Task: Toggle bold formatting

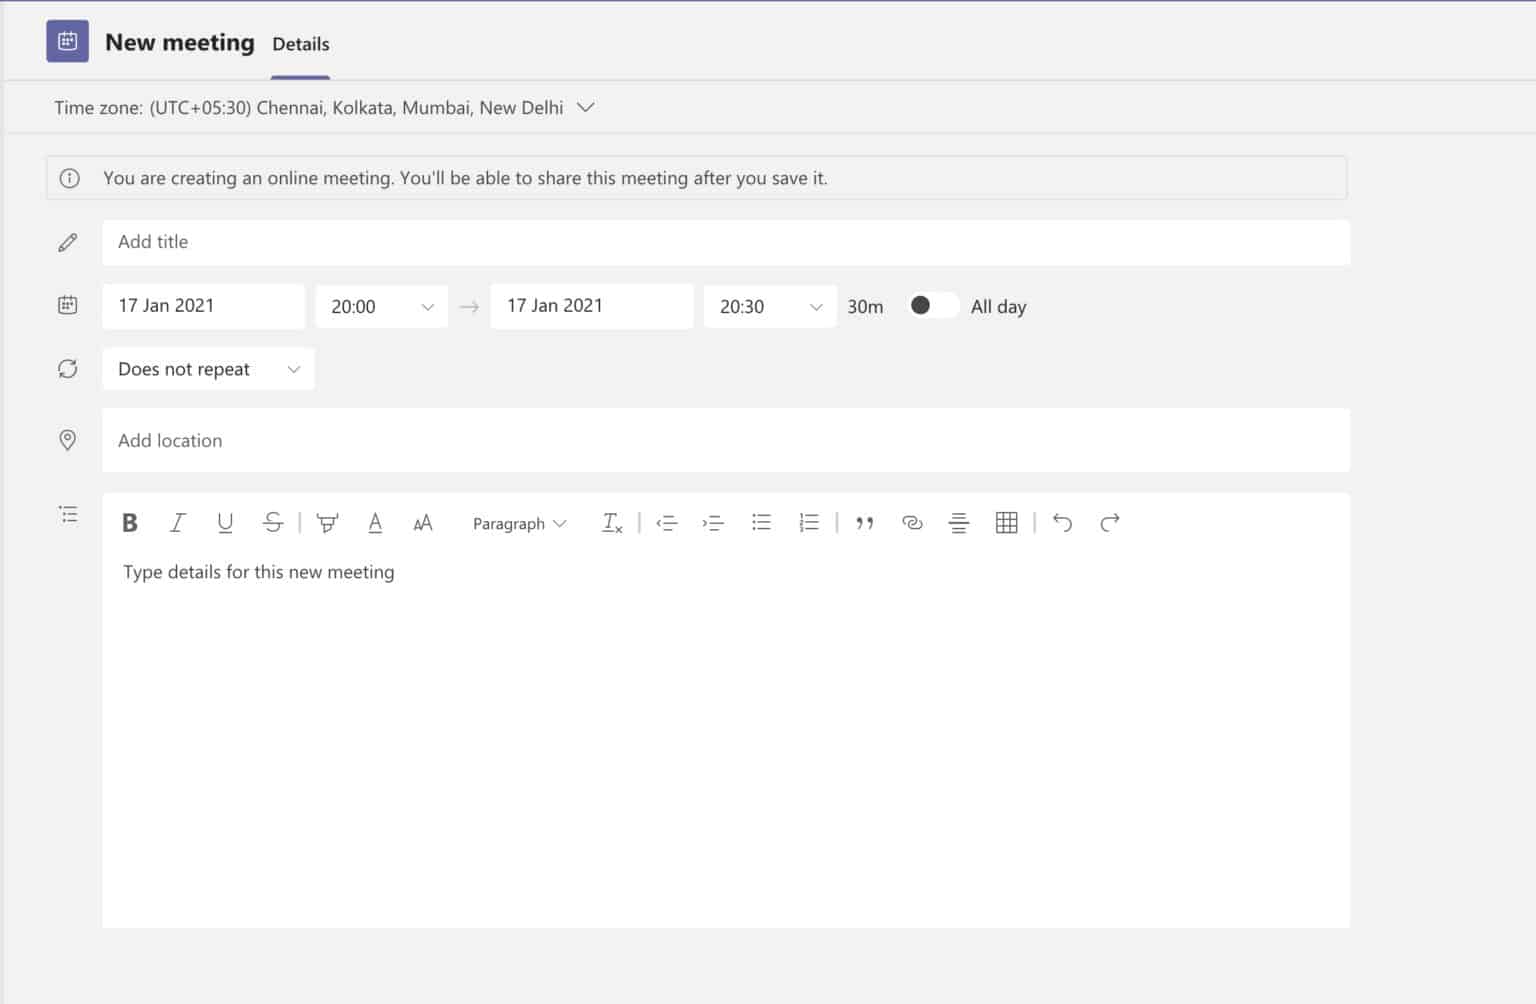Action: [129, 522]
